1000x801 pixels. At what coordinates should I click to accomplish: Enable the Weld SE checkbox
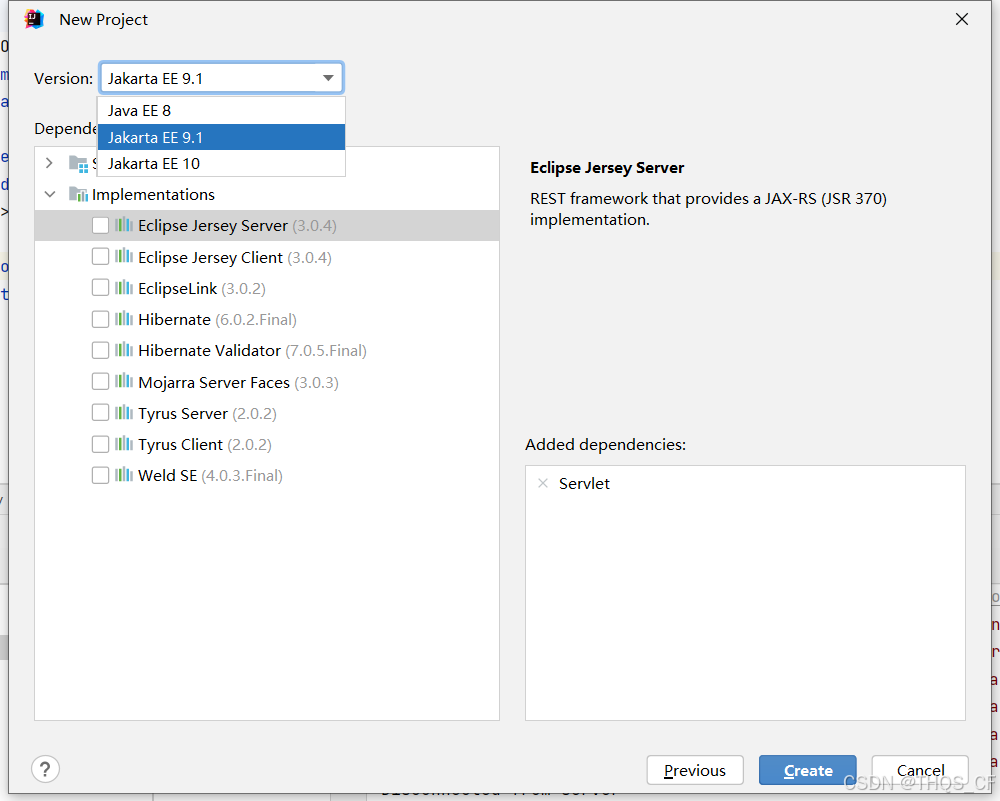click(x=100, y=475)
